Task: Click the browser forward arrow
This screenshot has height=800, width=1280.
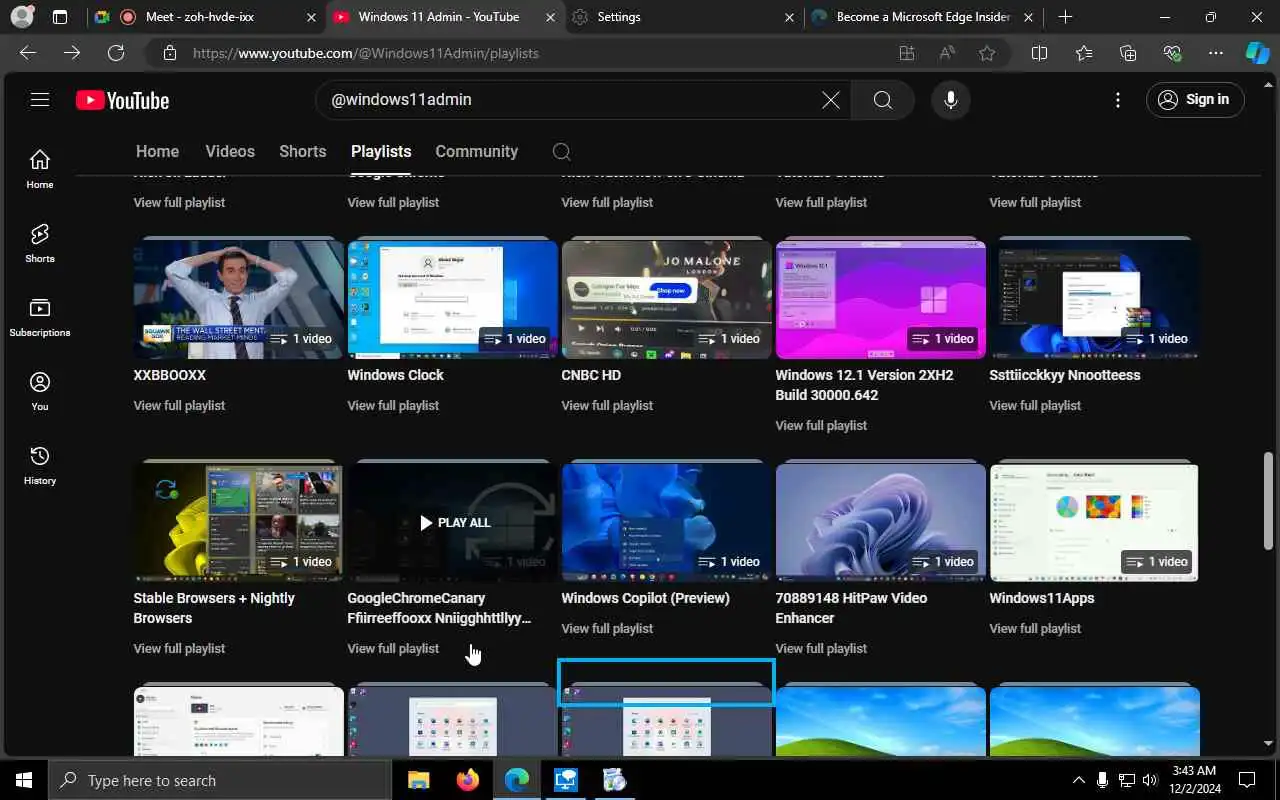Action: 72,53
